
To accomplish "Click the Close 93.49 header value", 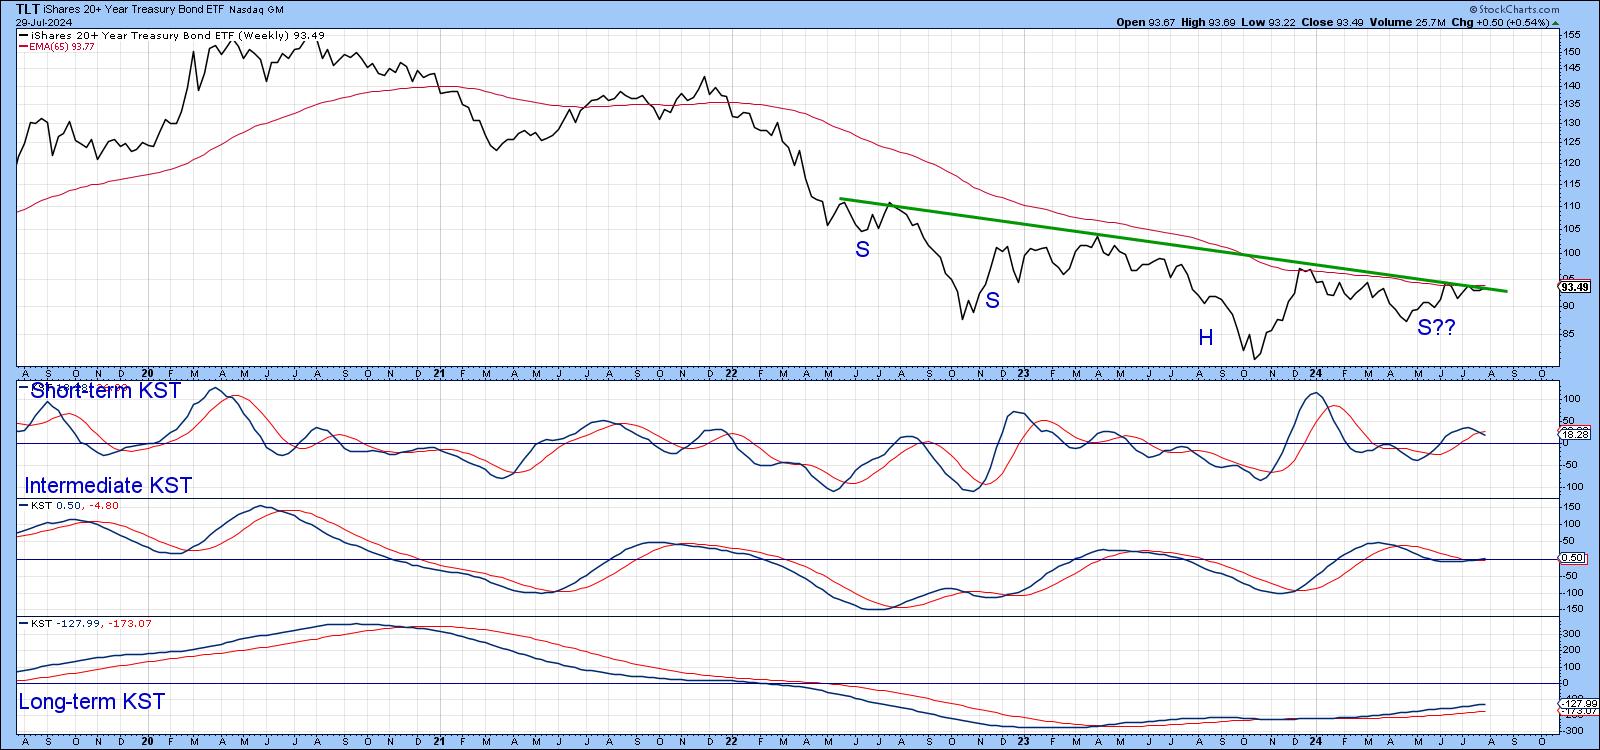I will coord(1332,22).
